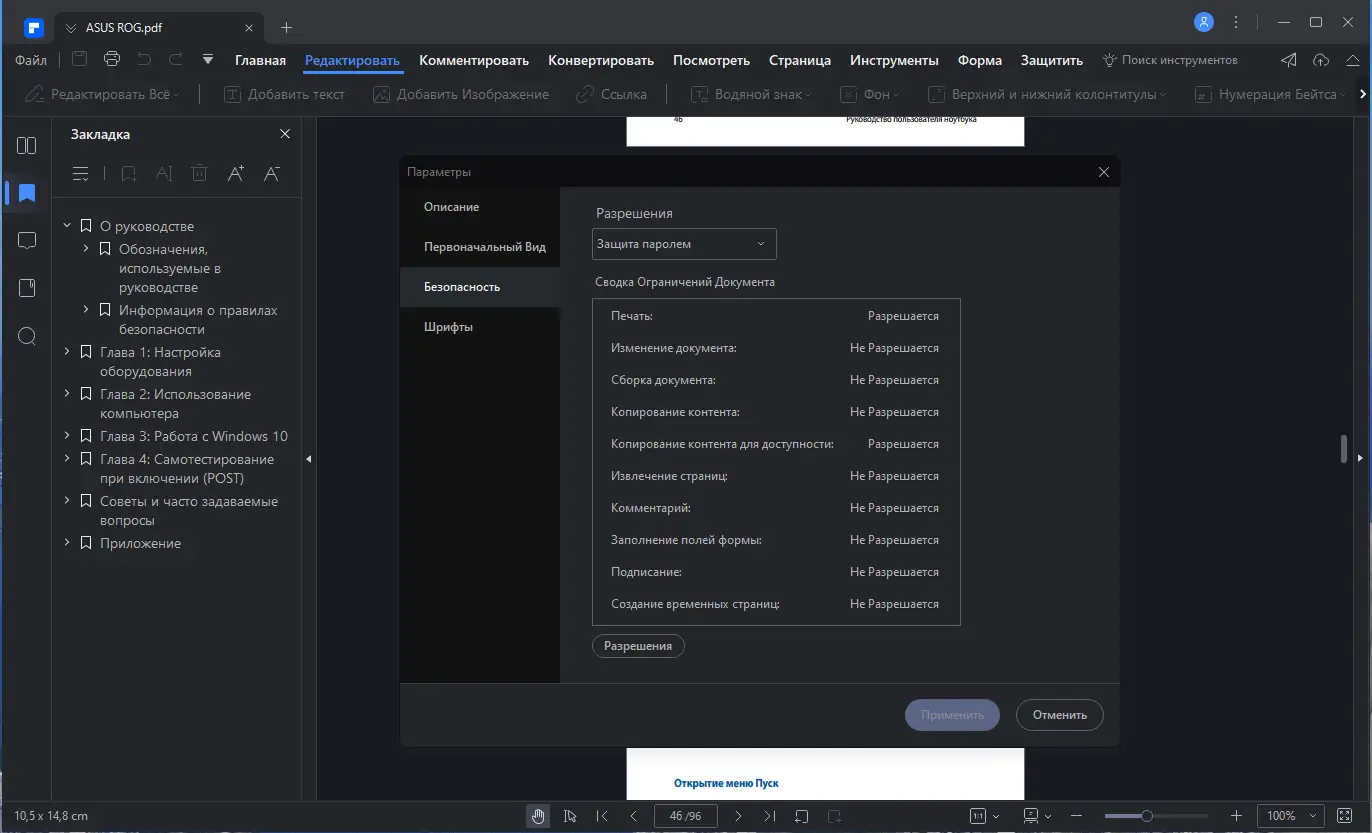This screenshot has height=833, width=1372.
Task: Go to the first page
Action: [x=602, y=816]
